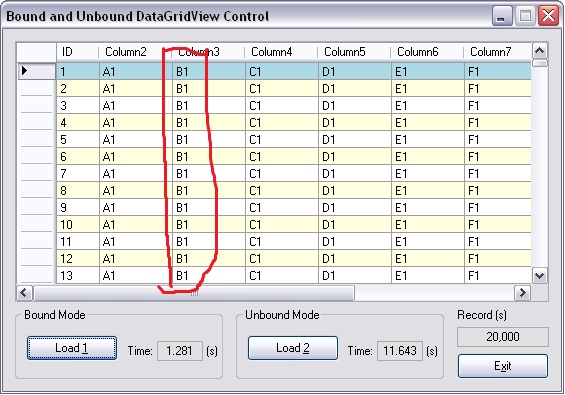Image resolution: width=565 pixels, height=395 pixels.
Task: Select ID cell 7
Action: coord(78,173)
